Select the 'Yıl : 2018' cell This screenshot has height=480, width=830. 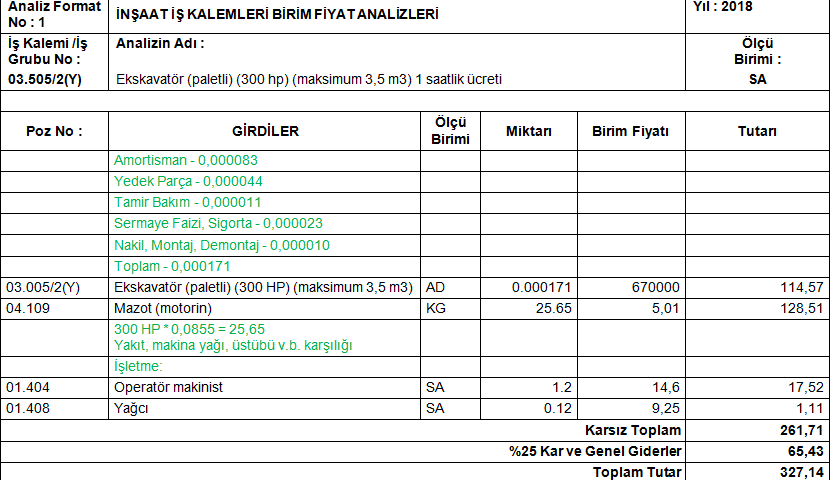point(722,7)
